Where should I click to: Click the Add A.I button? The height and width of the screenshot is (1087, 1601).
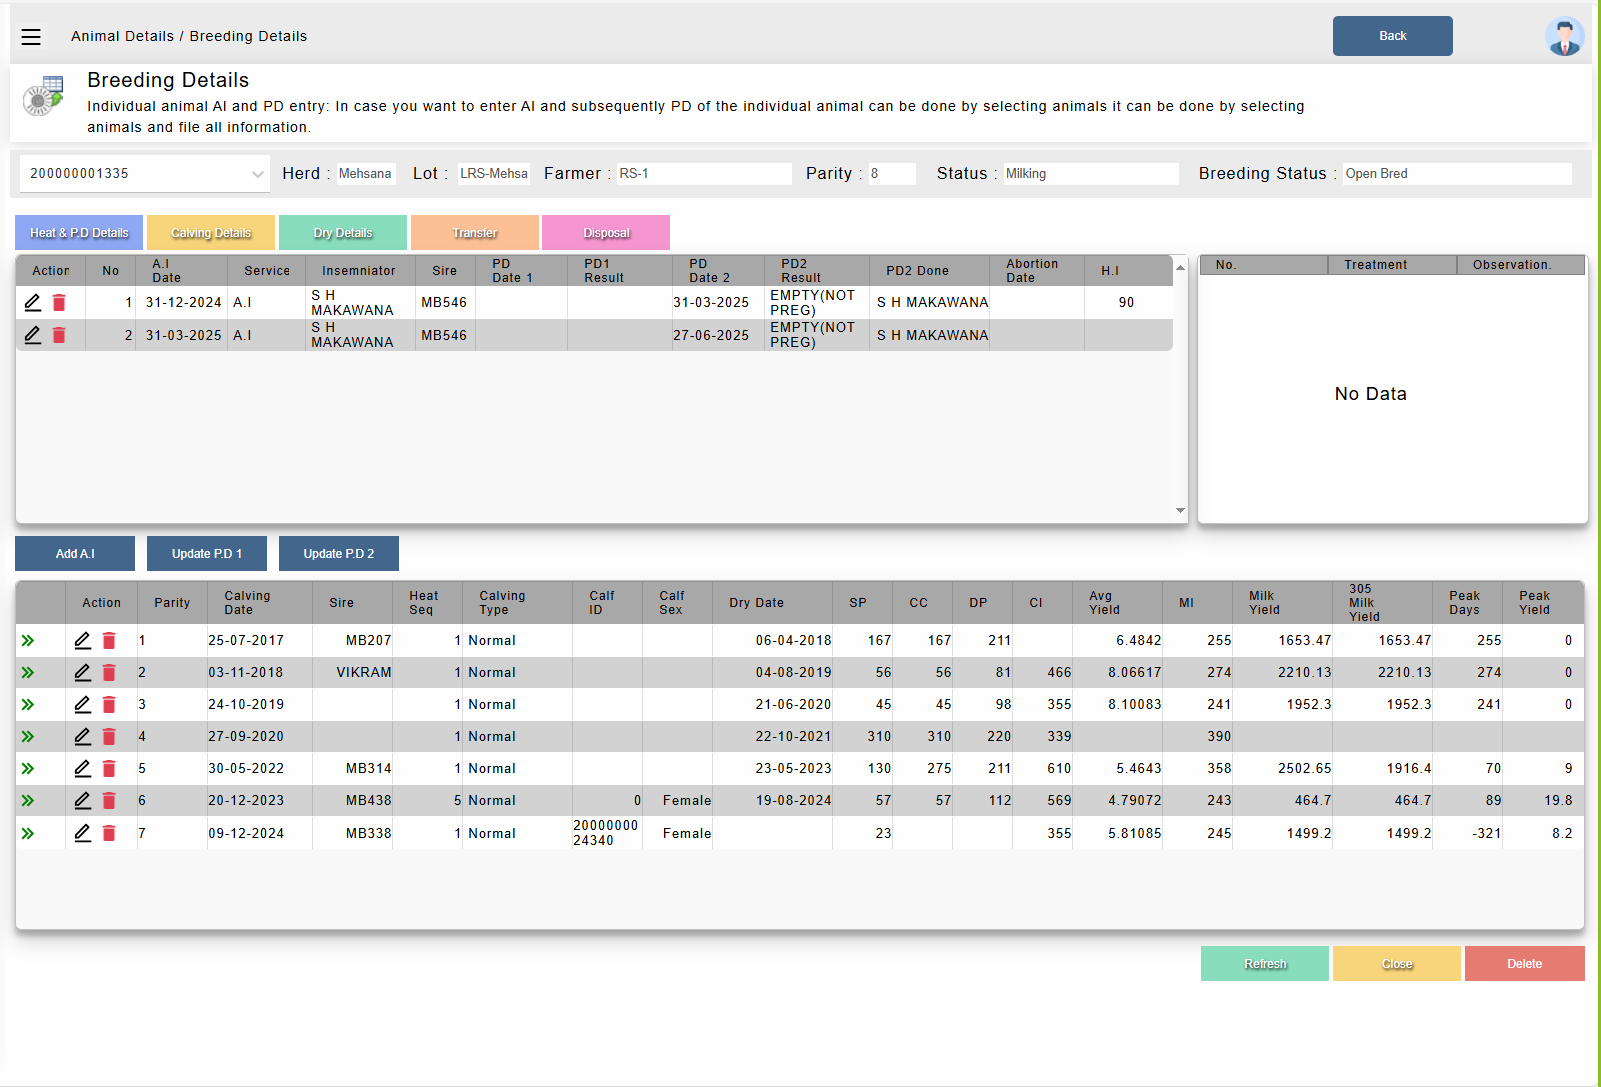[75, 554]
